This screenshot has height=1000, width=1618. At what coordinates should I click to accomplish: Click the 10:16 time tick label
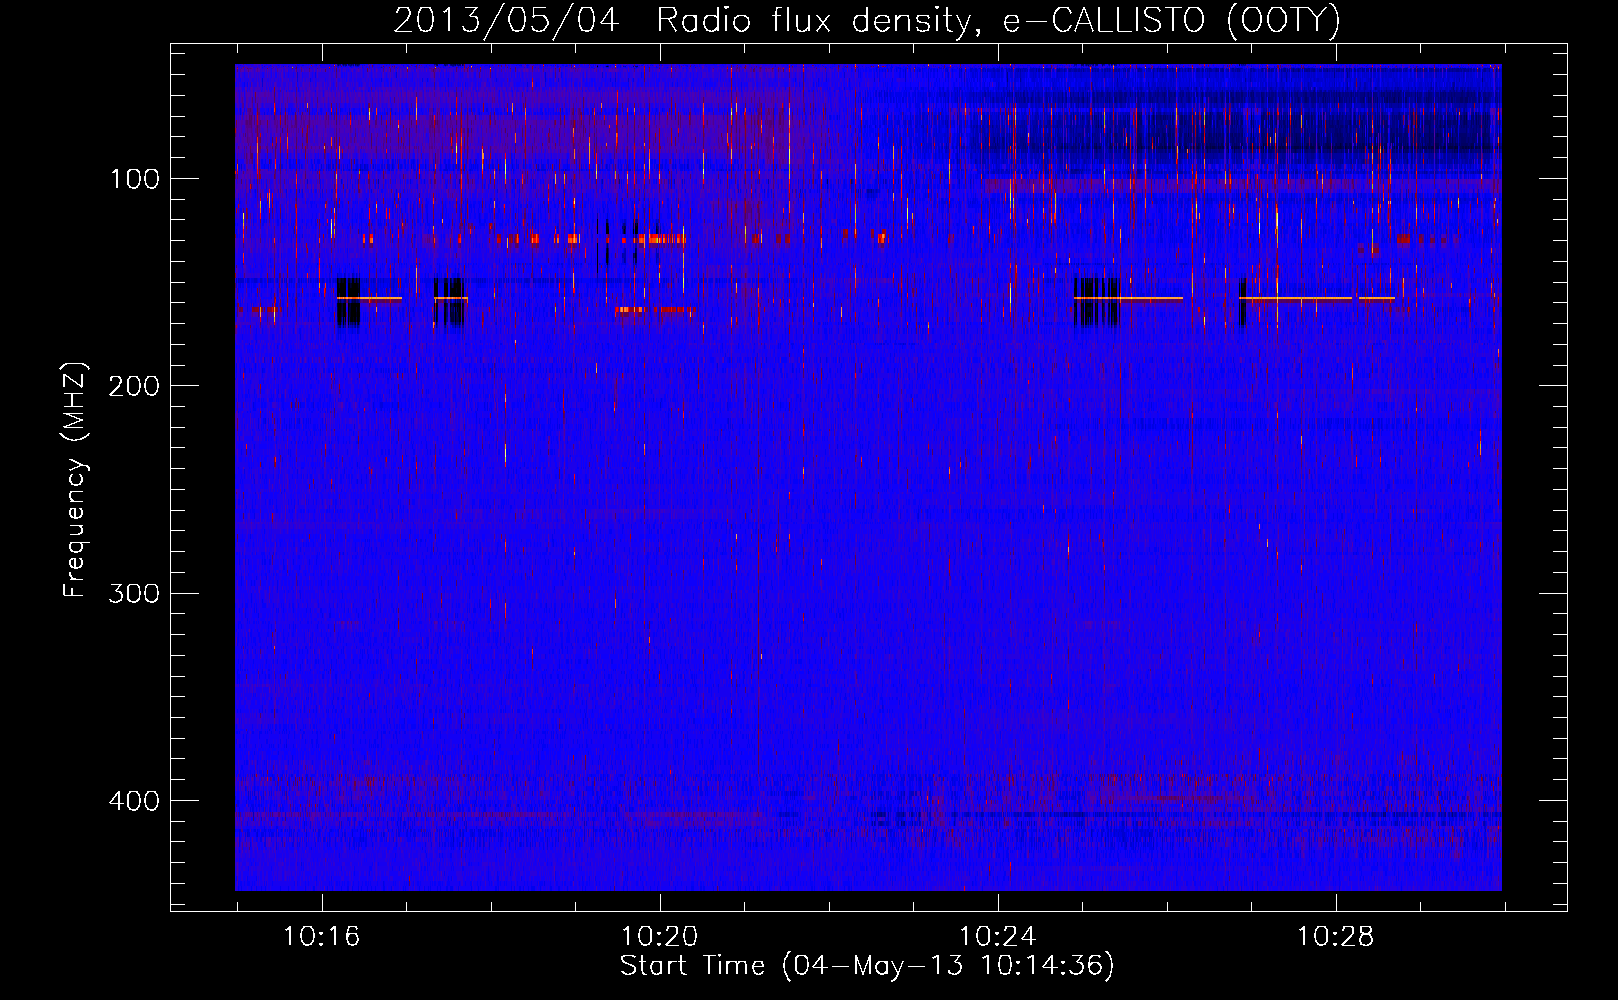click(321, 937)
